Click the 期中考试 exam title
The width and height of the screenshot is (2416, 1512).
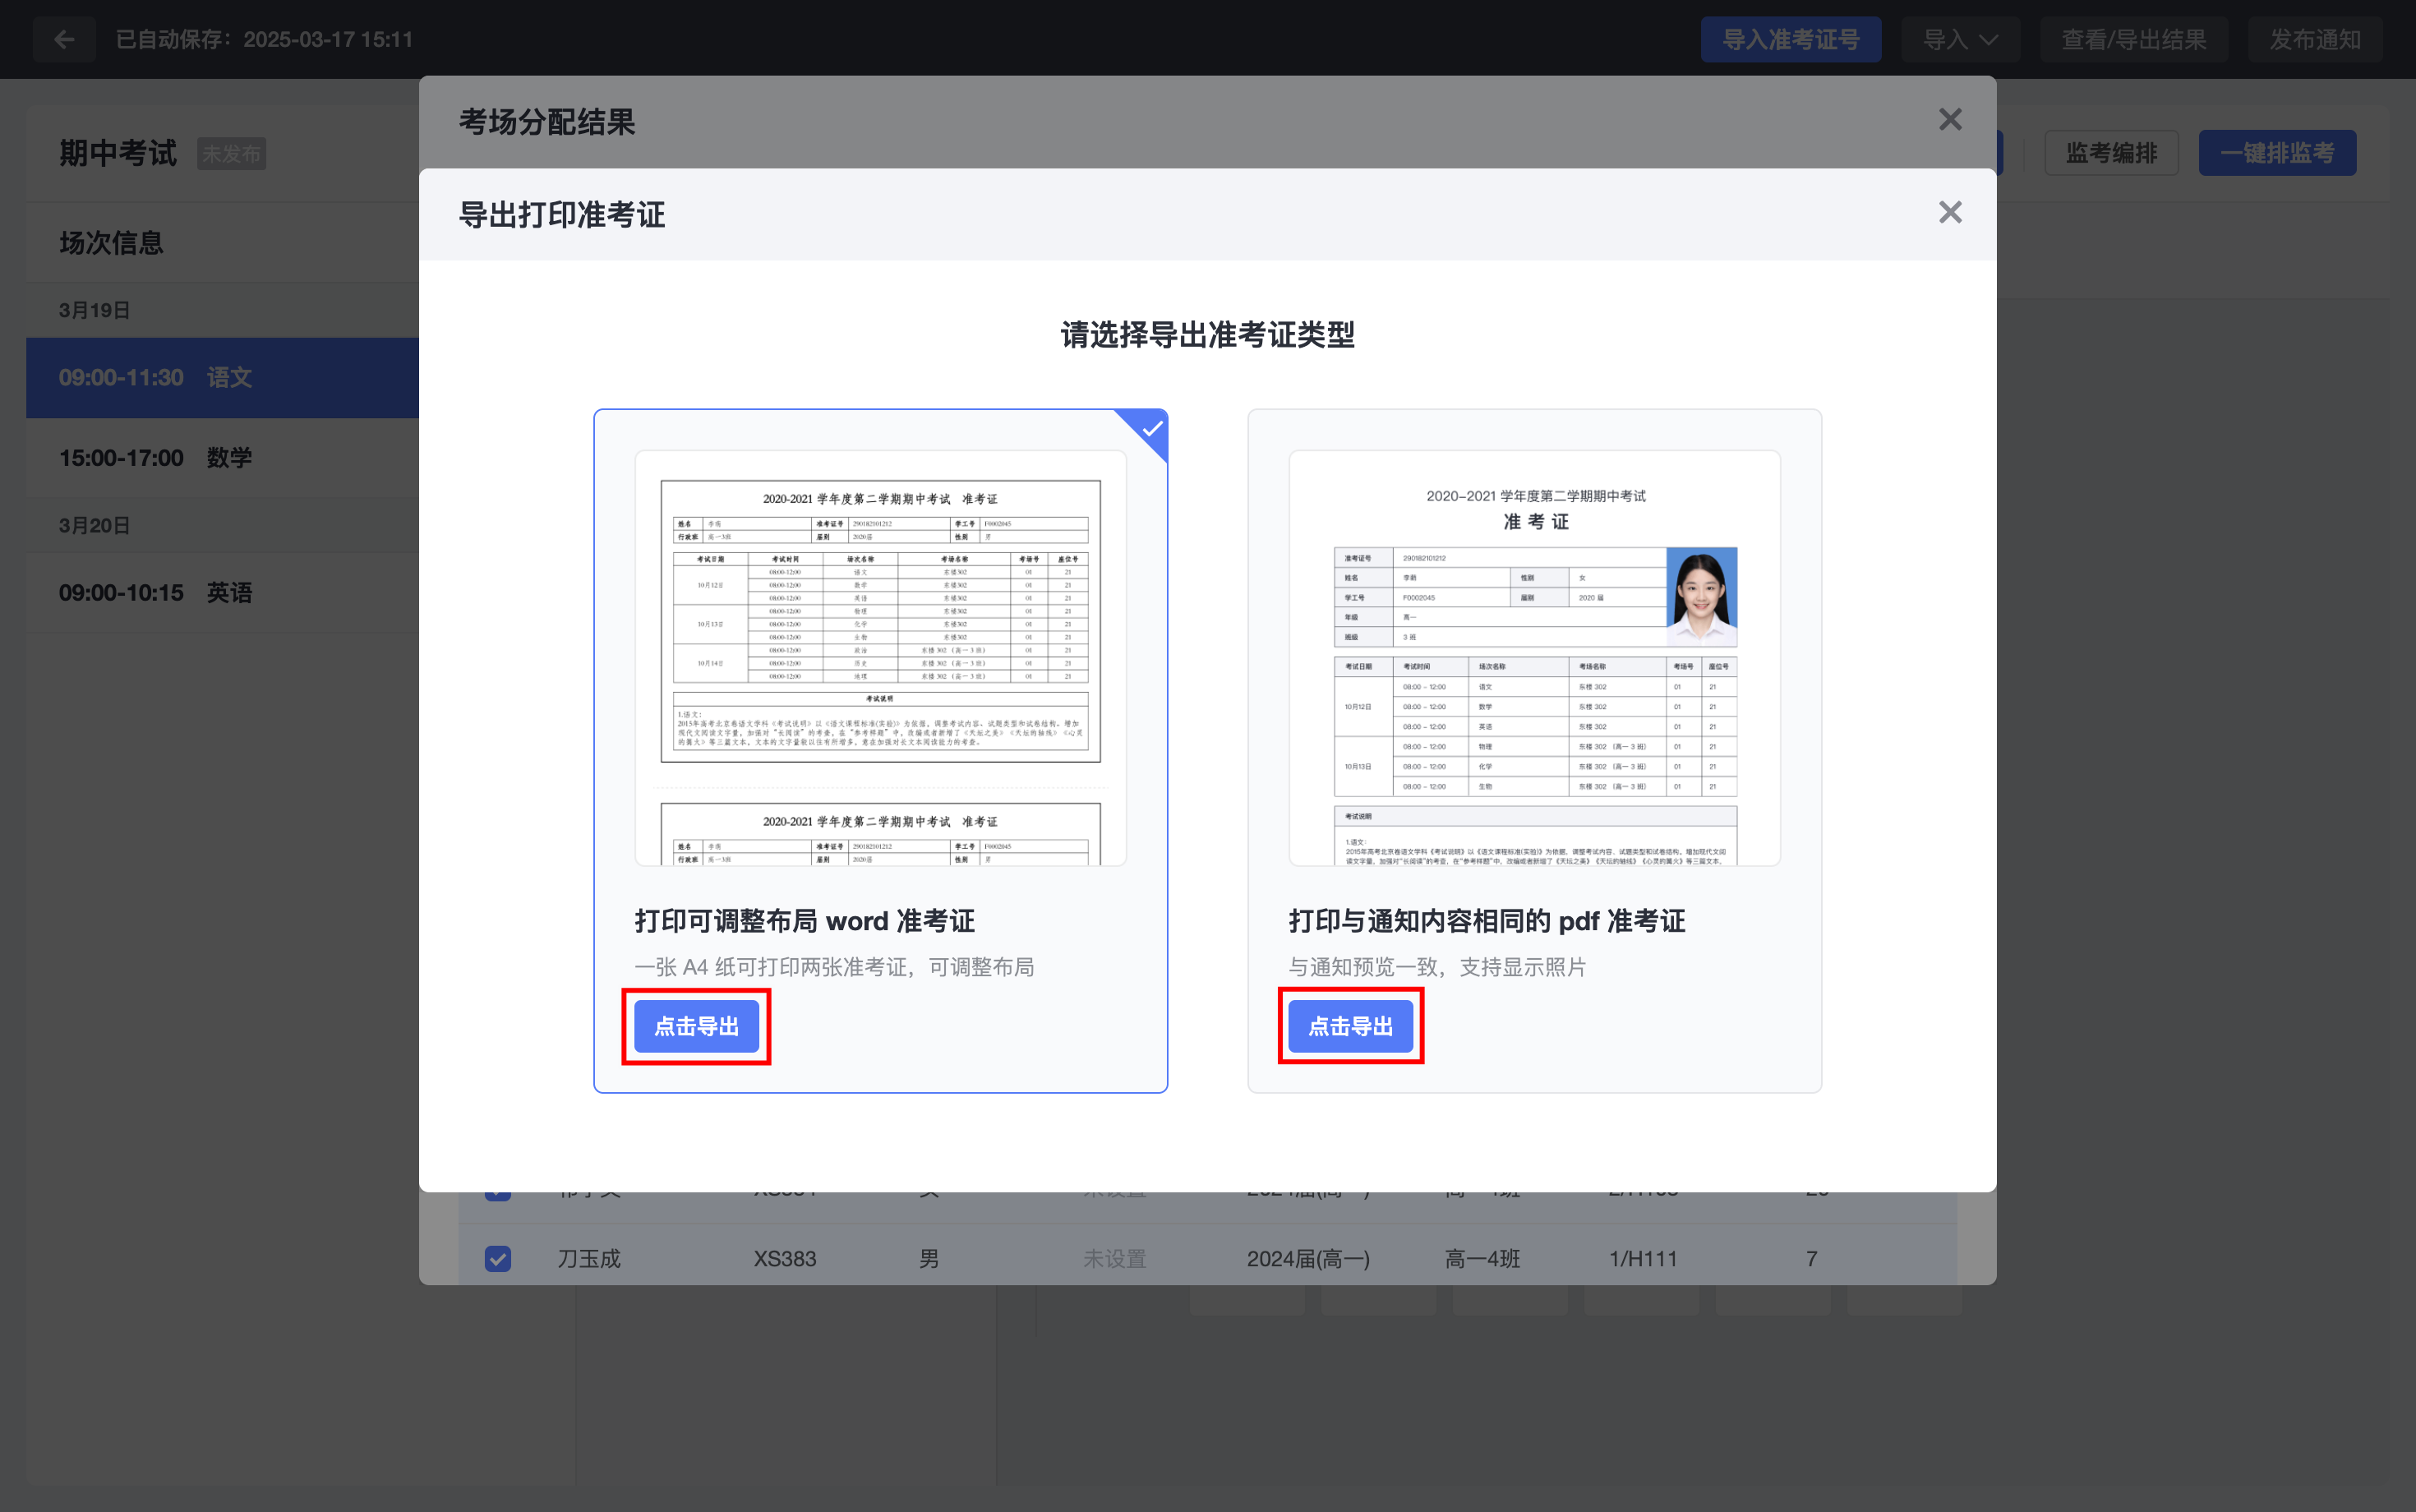click(x=118, y=153)
